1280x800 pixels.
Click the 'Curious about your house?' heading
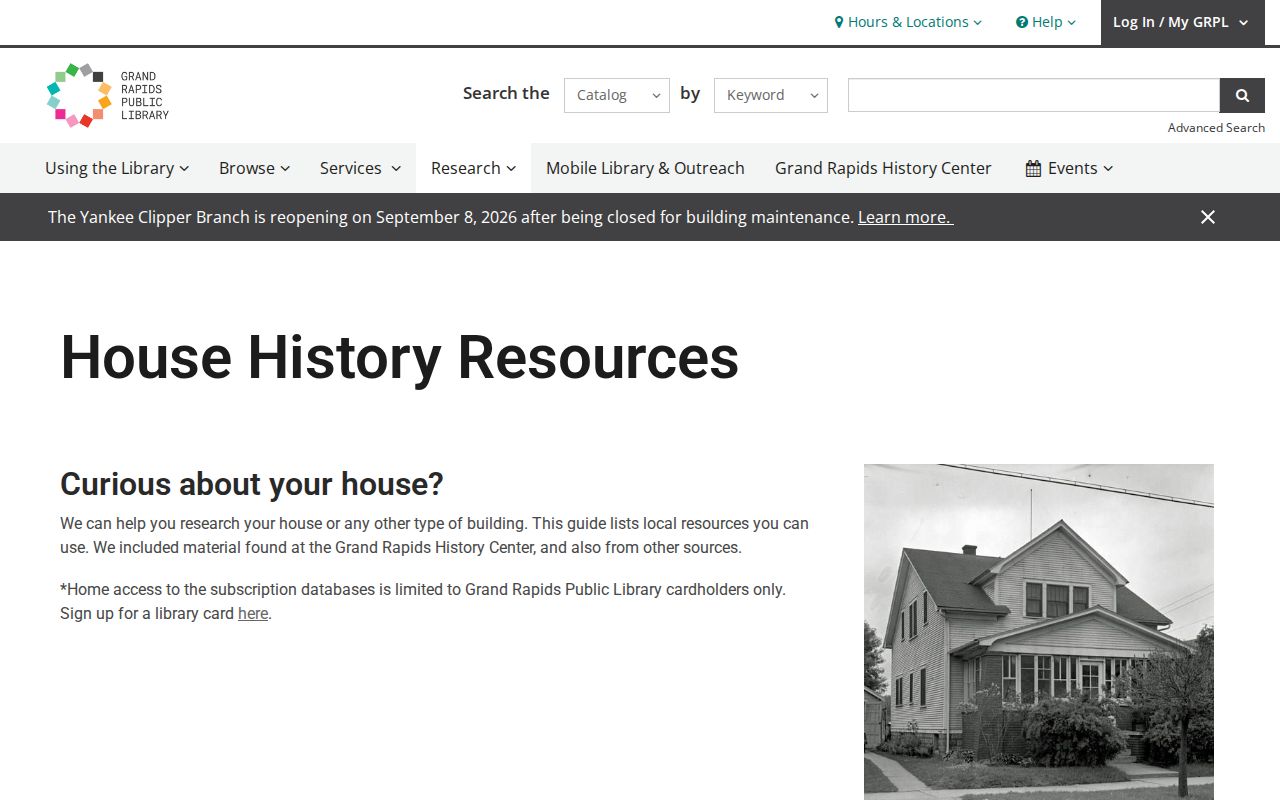click(252, 484)
